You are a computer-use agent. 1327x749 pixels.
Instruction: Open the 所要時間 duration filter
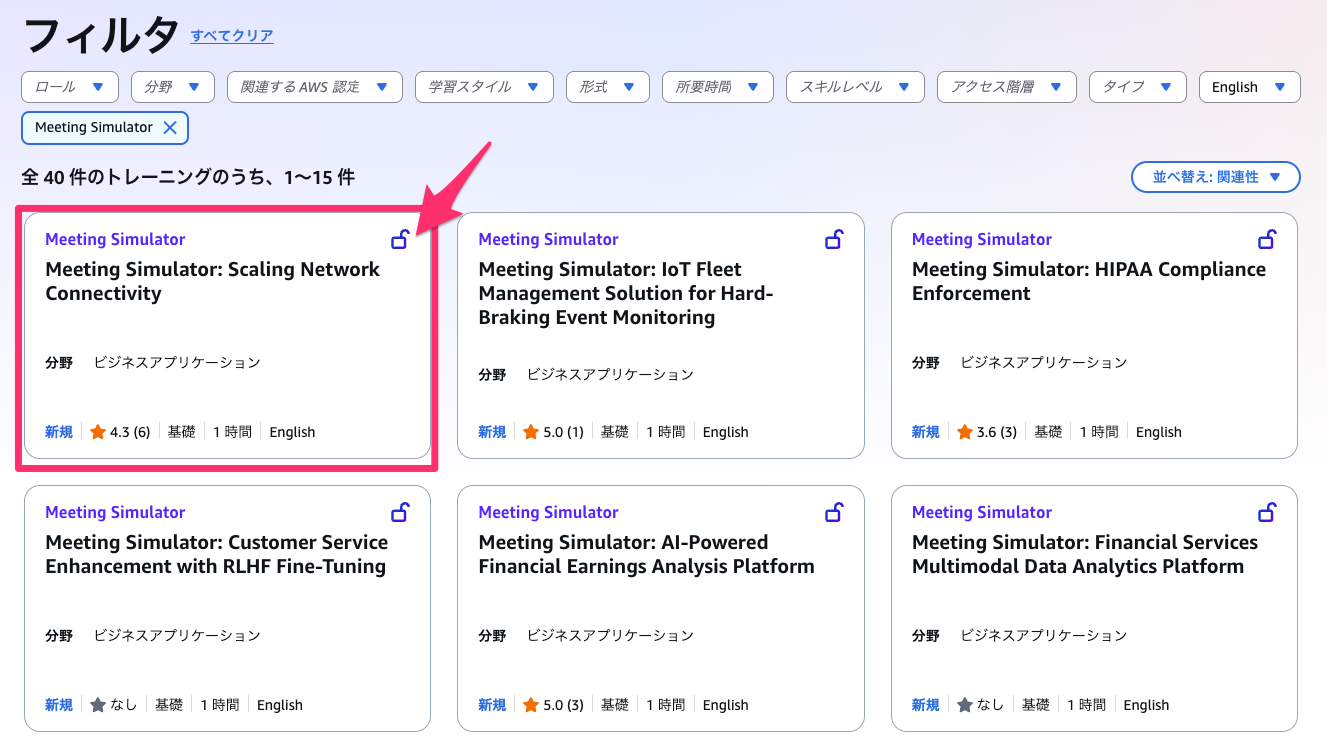[x=717, y=87]
